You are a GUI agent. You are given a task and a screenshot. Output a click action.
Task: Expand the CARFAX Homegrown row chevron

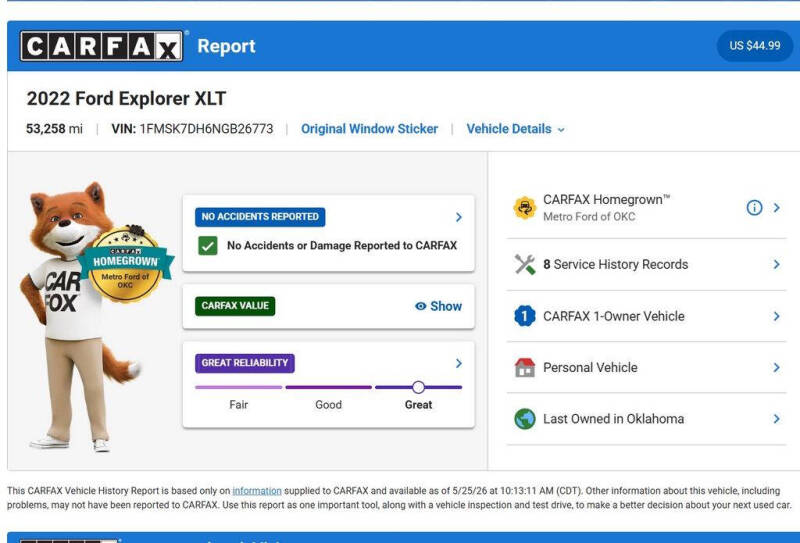pyautogui.click(x=777, y=208)
